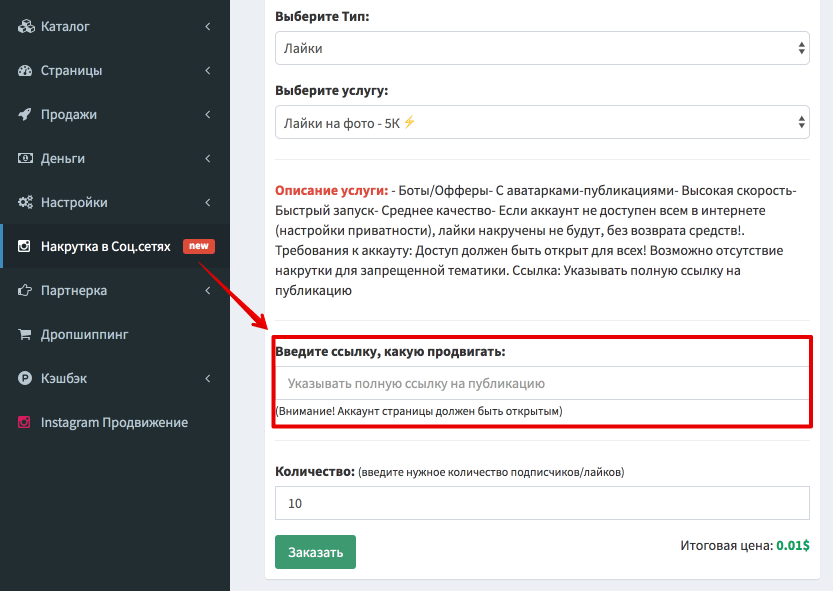This screenshot has height=591, width=833.
Task: Expand the Кэшбэк submenu arrow
Action: tap(207, 379)
